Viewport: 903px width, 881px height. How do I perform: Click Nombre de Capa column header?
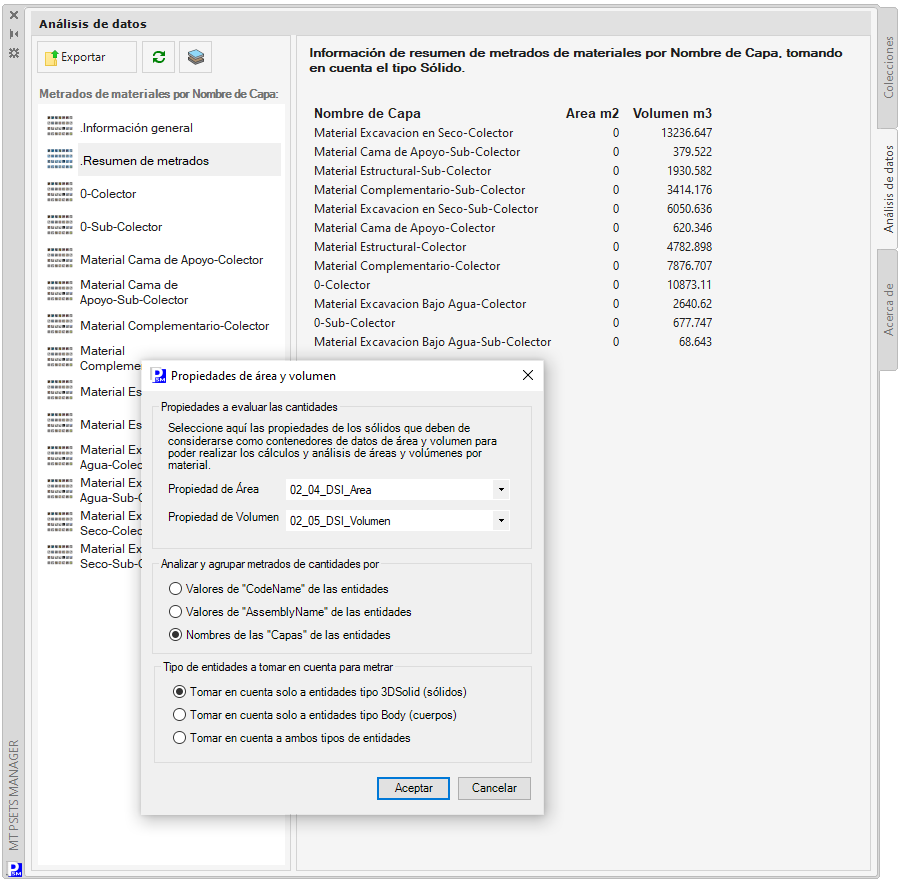coord(367,113)
